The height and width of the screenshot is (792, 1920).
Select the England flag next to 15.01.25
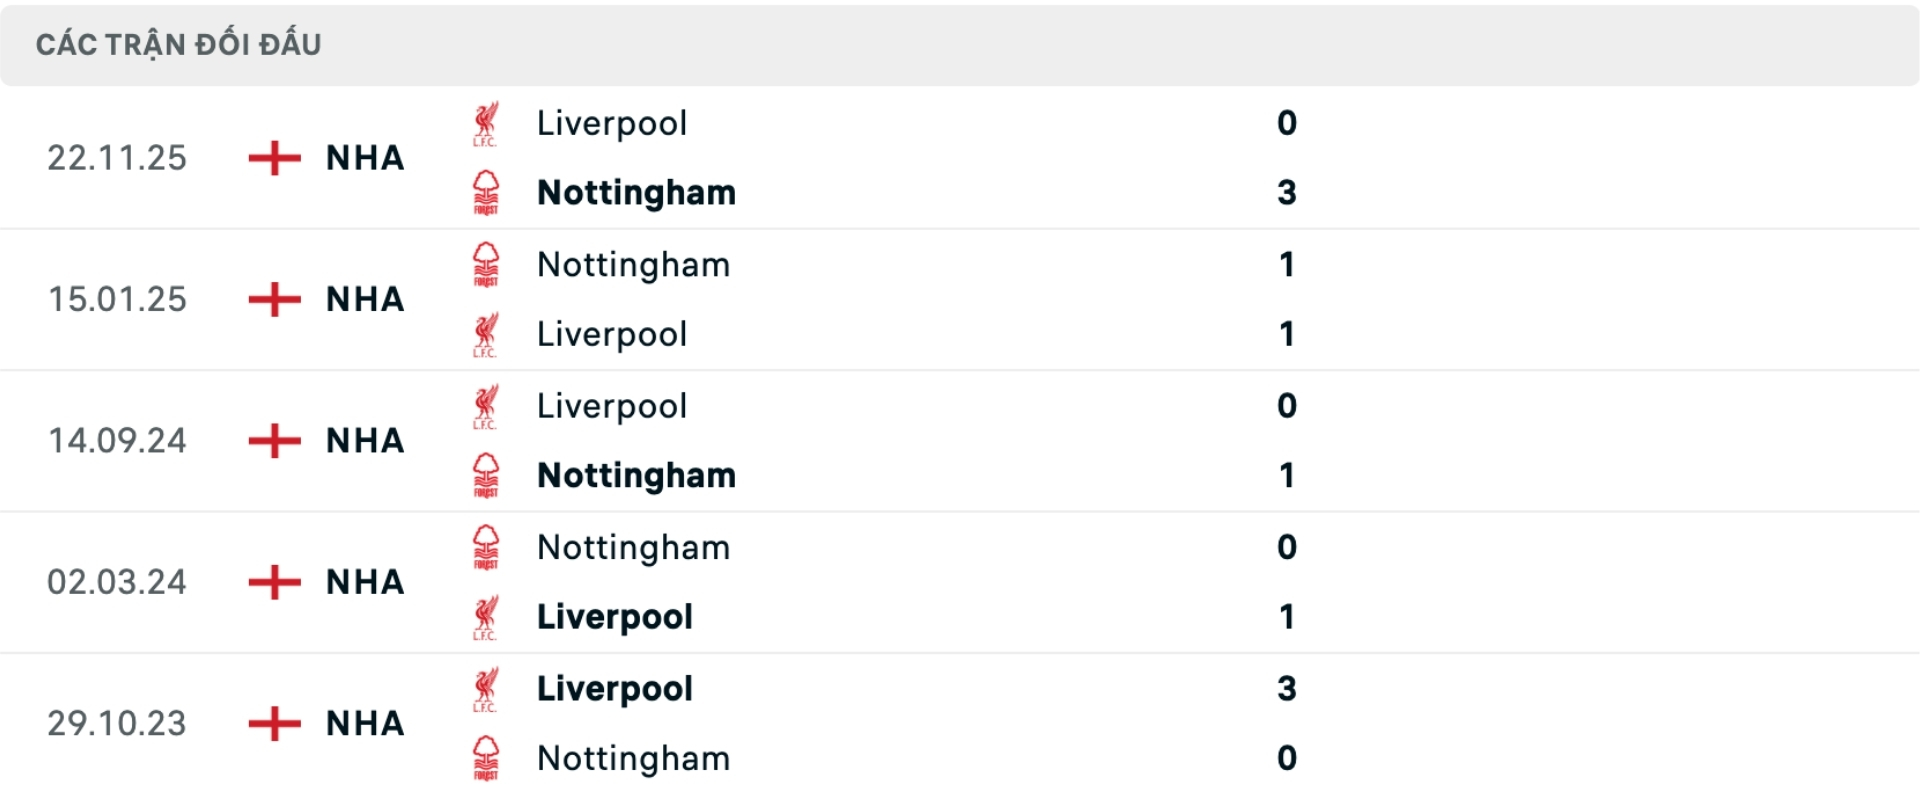(273, 299)
